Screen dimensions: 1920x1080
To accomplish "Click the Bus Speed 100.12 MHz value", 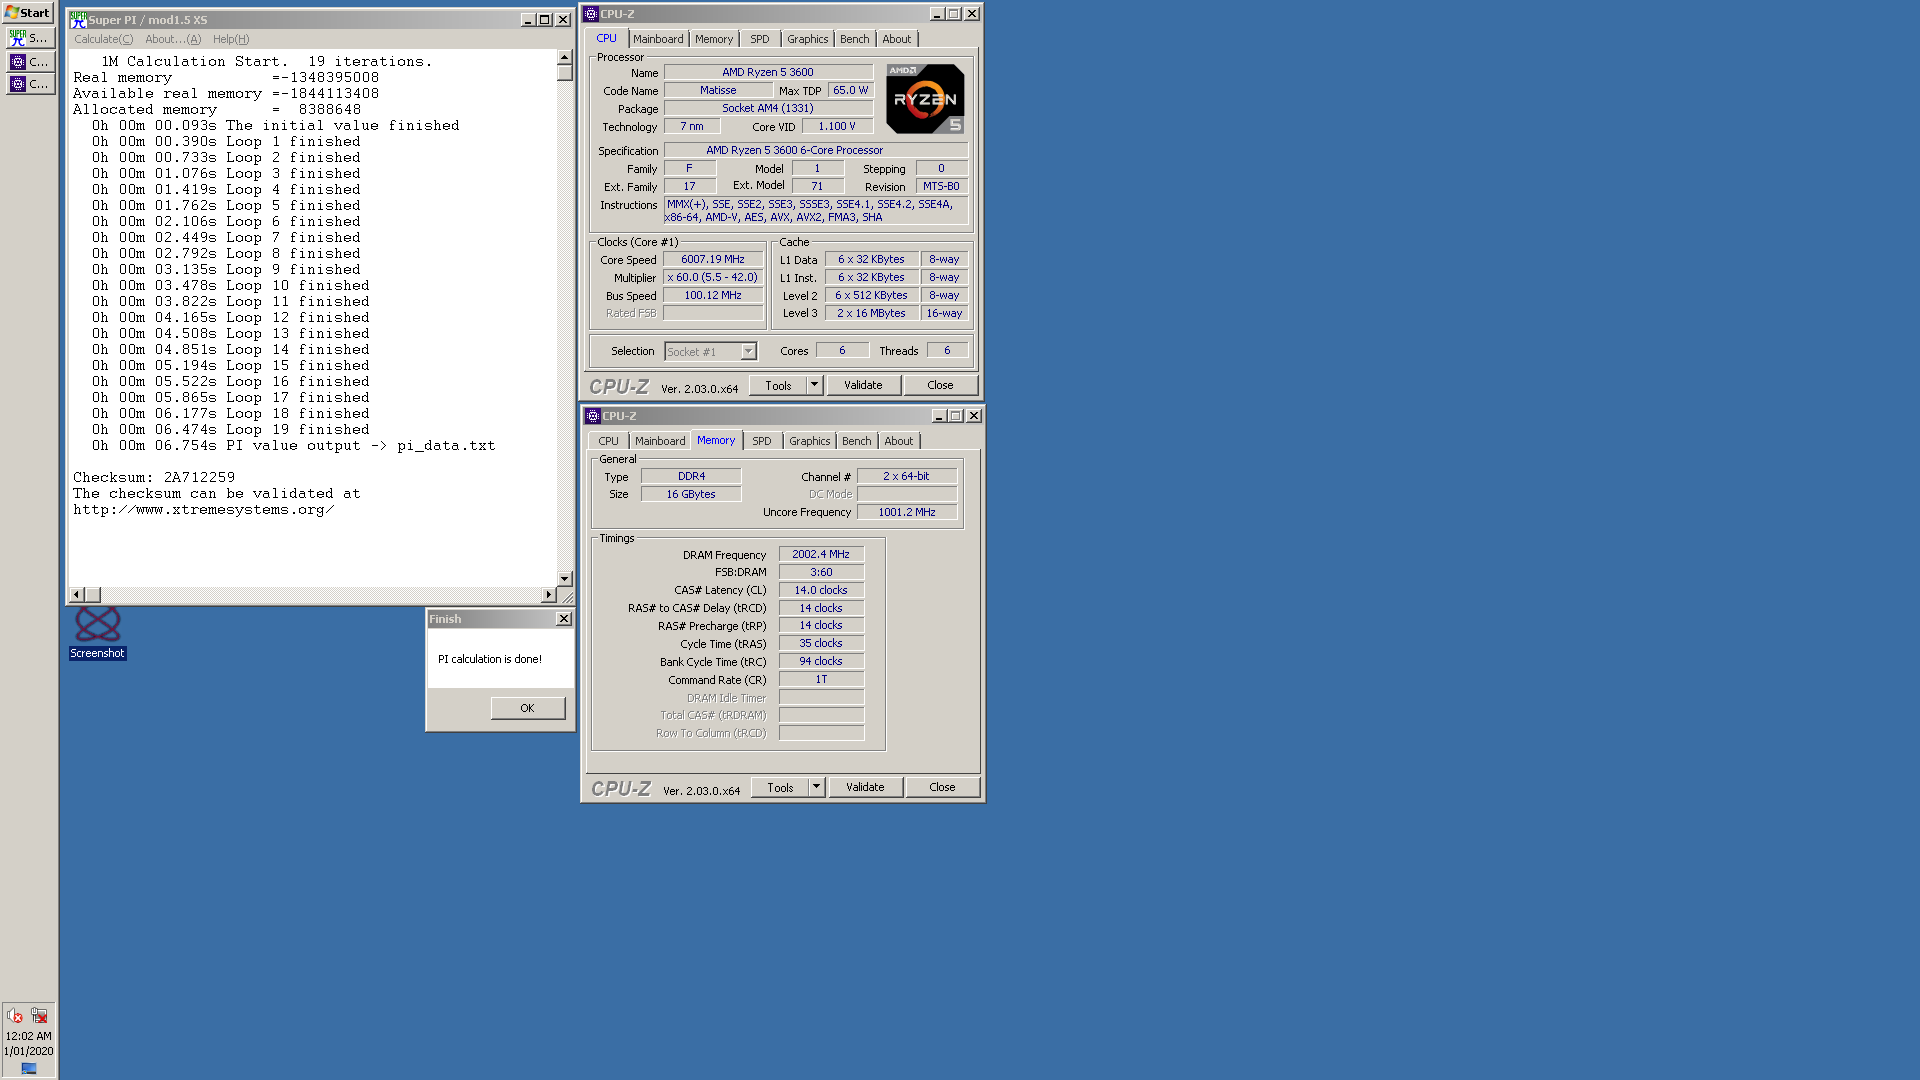I will (x=713, y=295).
